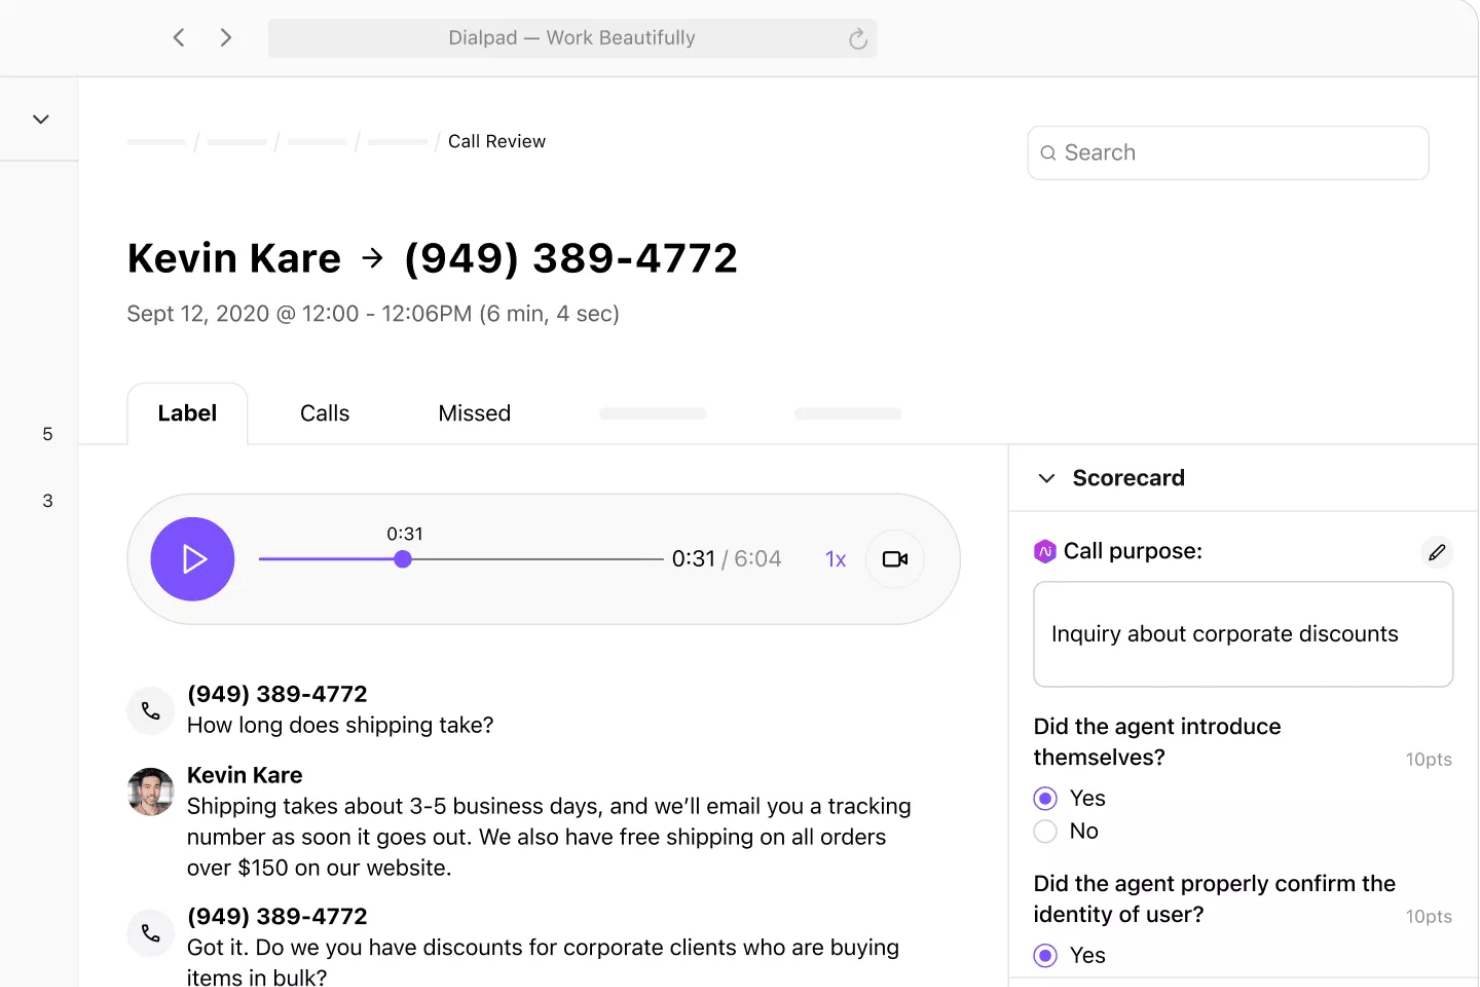Viewport: 1480px width, 987px height.
Task: Click the audio progress slider handle
Action: point(403,559)
